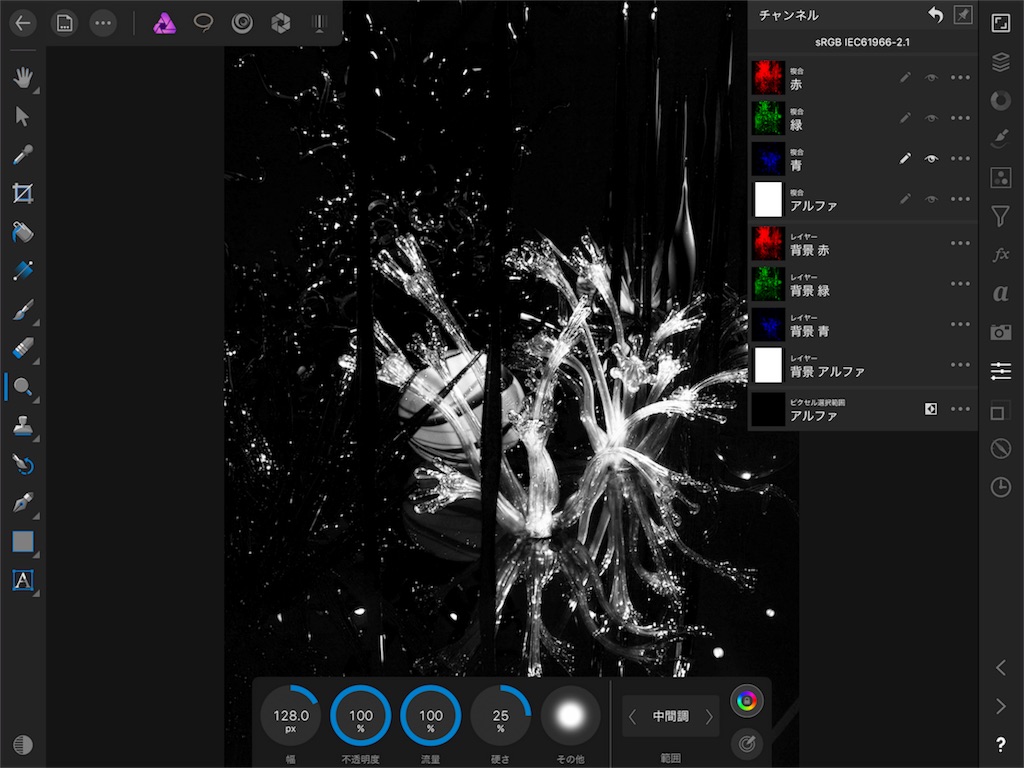This screenshot has height=768, width=1024.
Task: Invert the pixel selection alpha
Action: [x=931, y=409]
